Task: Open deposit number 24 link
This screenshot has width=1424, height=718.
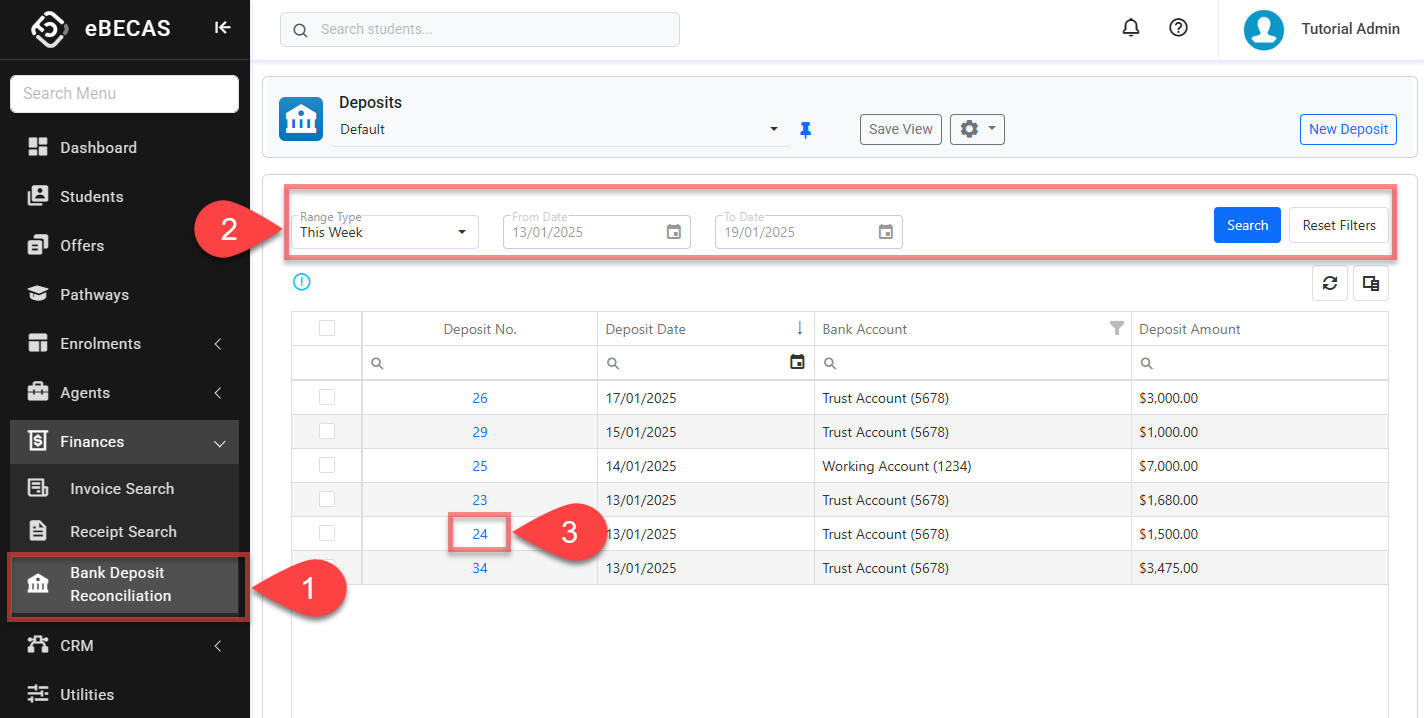Action: 480,534
